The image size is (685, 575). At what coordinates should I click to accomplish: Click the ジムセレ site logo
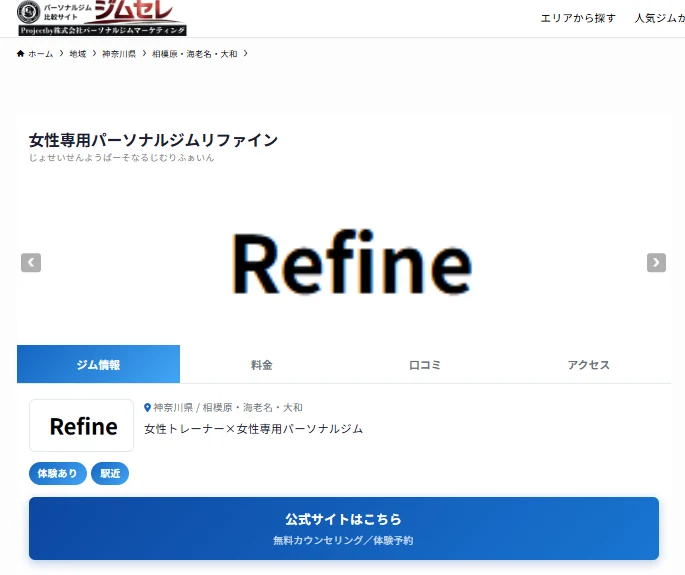(102, 17)
